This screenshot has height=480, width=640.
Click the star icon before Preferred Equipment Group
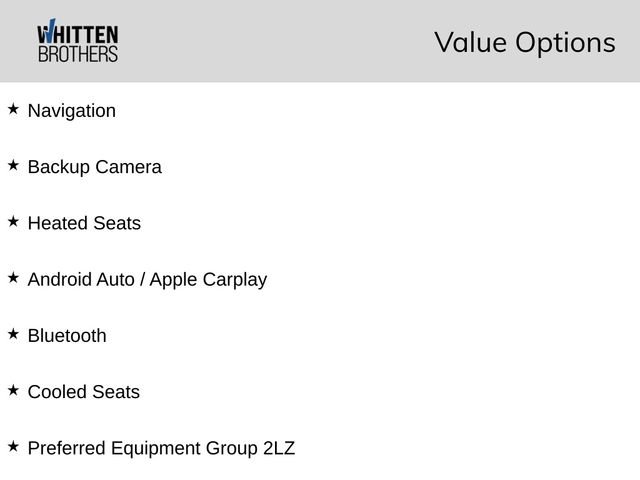12,446
